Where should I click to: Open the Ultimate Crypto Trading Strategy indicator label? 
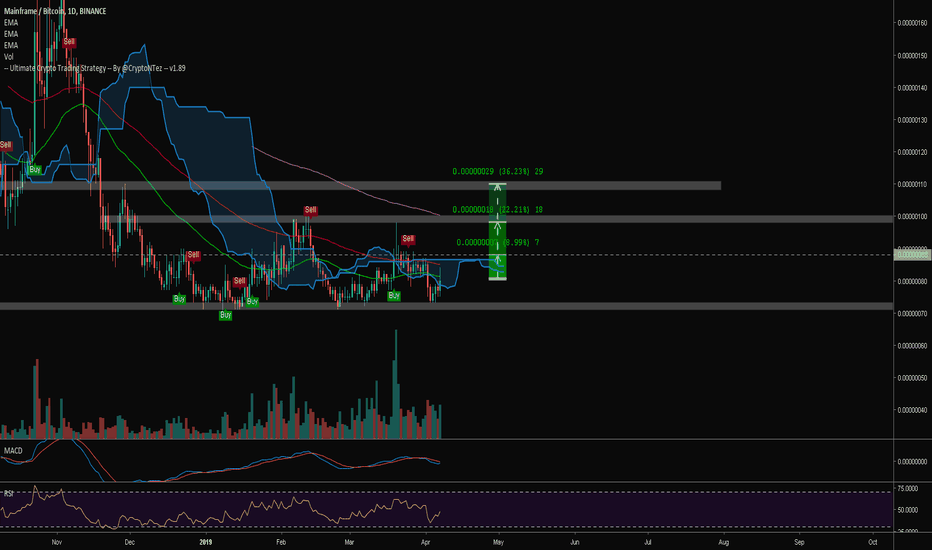point(95,68)
